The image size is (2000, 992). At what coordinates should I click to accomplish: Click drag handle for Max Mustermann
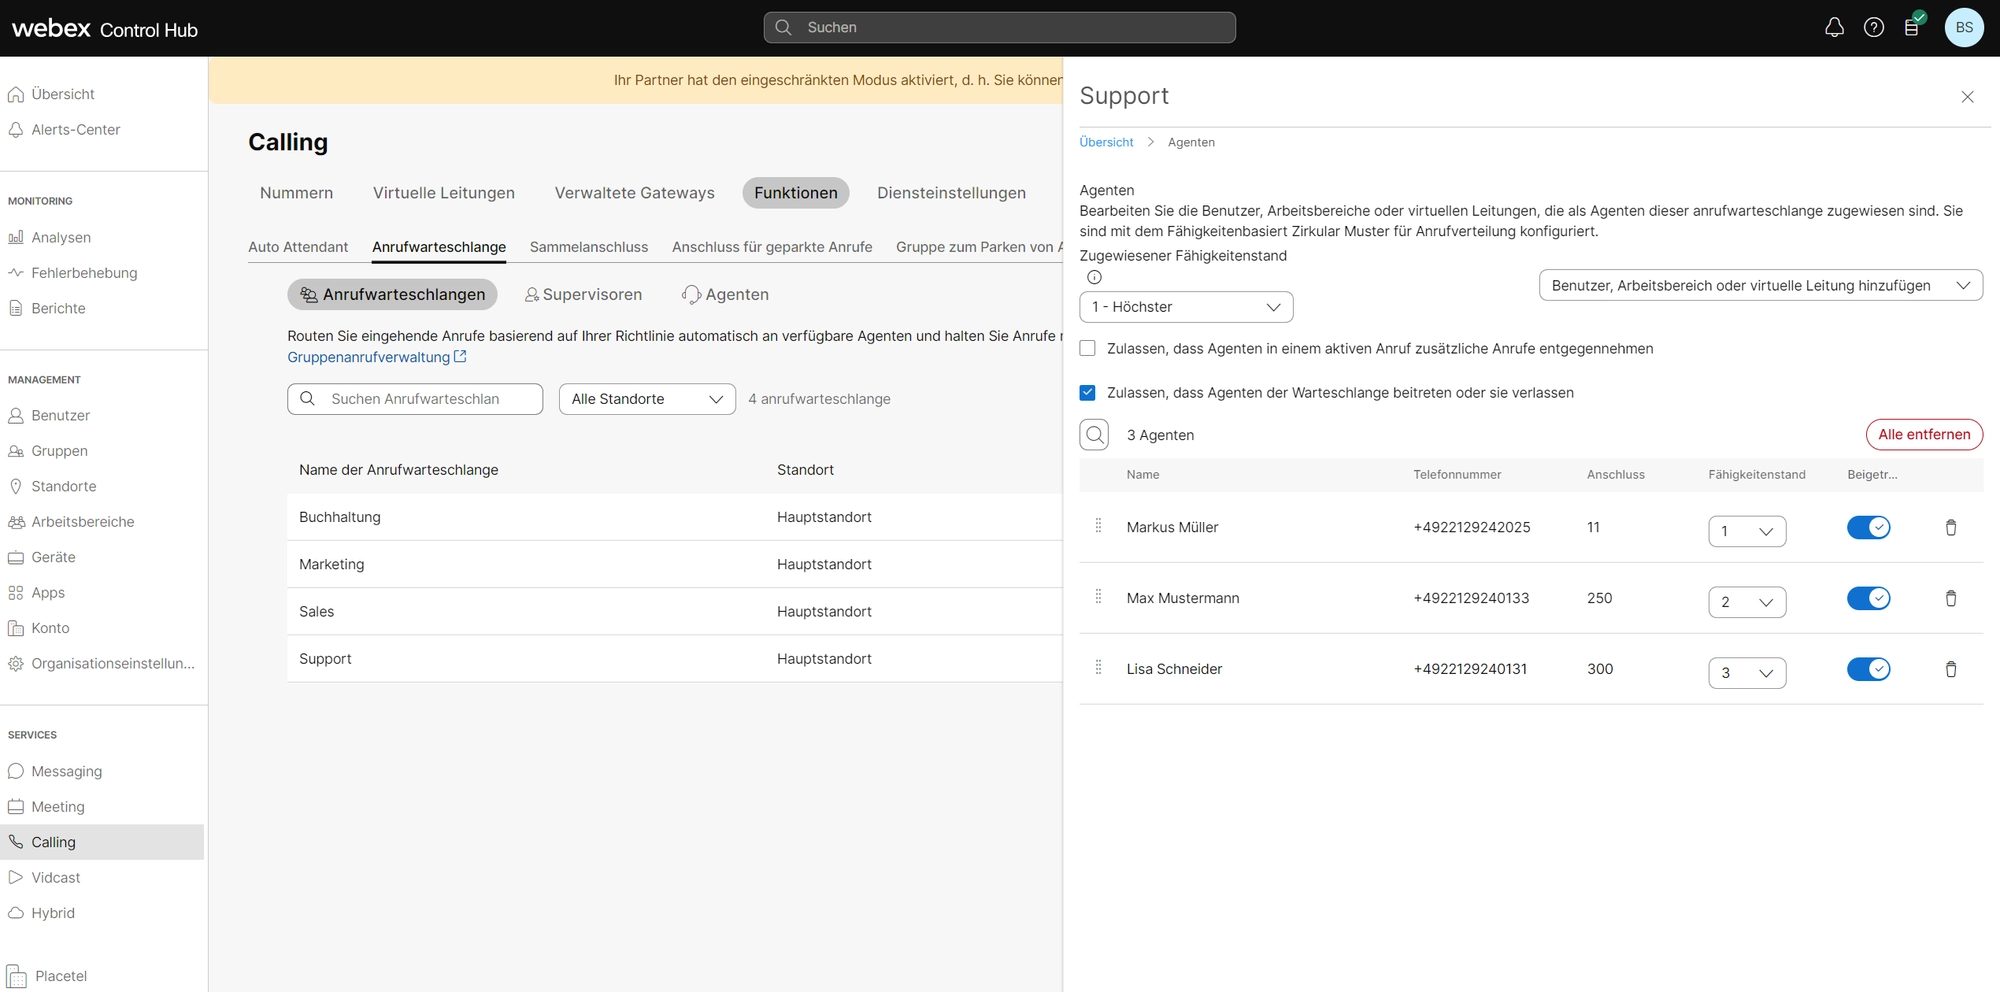pos(1098,598)
